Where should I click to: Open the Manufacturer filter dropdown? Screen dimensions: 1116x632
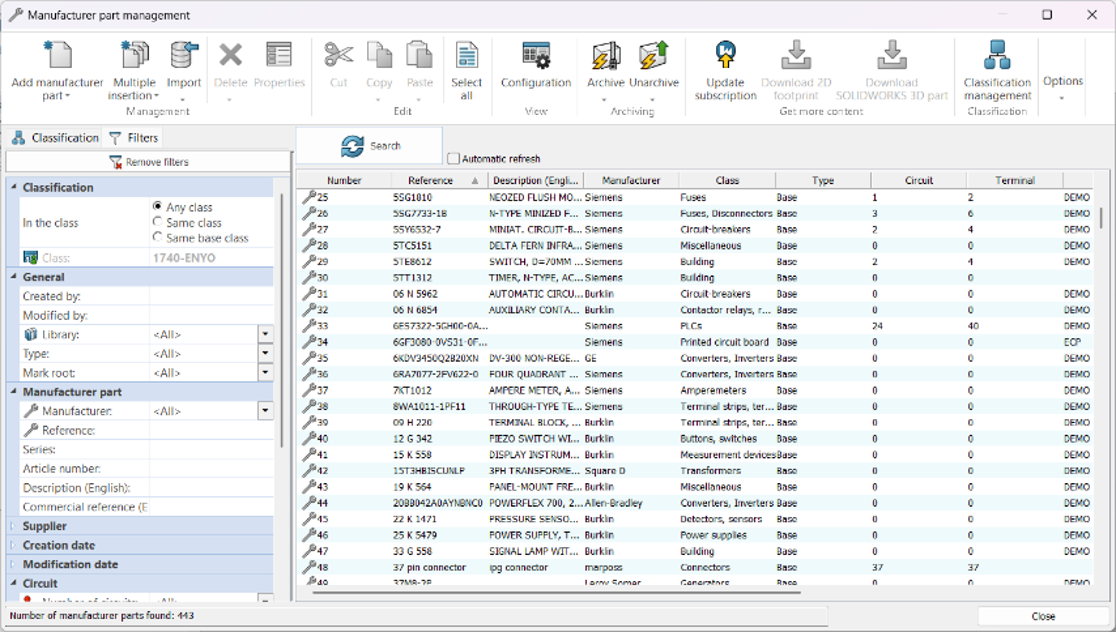coord(265,411)
